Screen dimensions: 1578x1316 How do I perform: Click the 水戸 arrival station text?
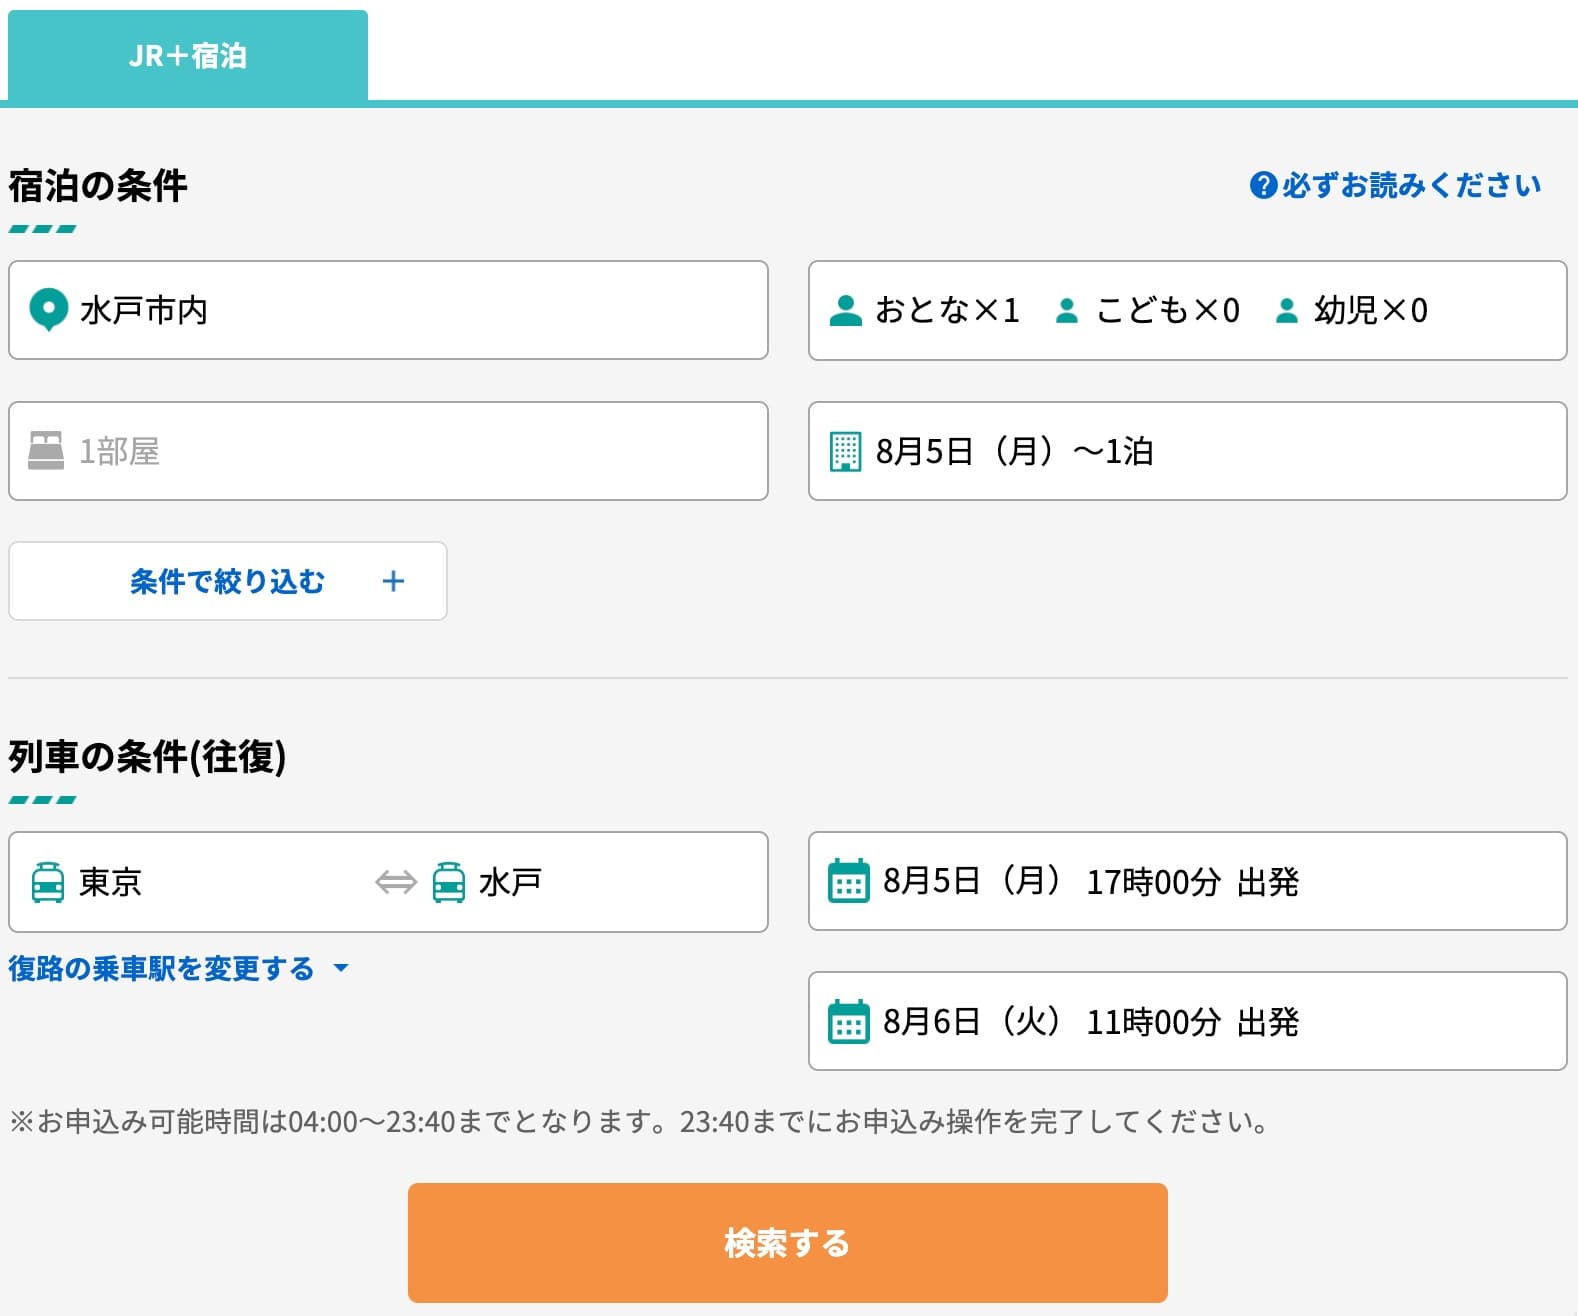coord(510,882)
